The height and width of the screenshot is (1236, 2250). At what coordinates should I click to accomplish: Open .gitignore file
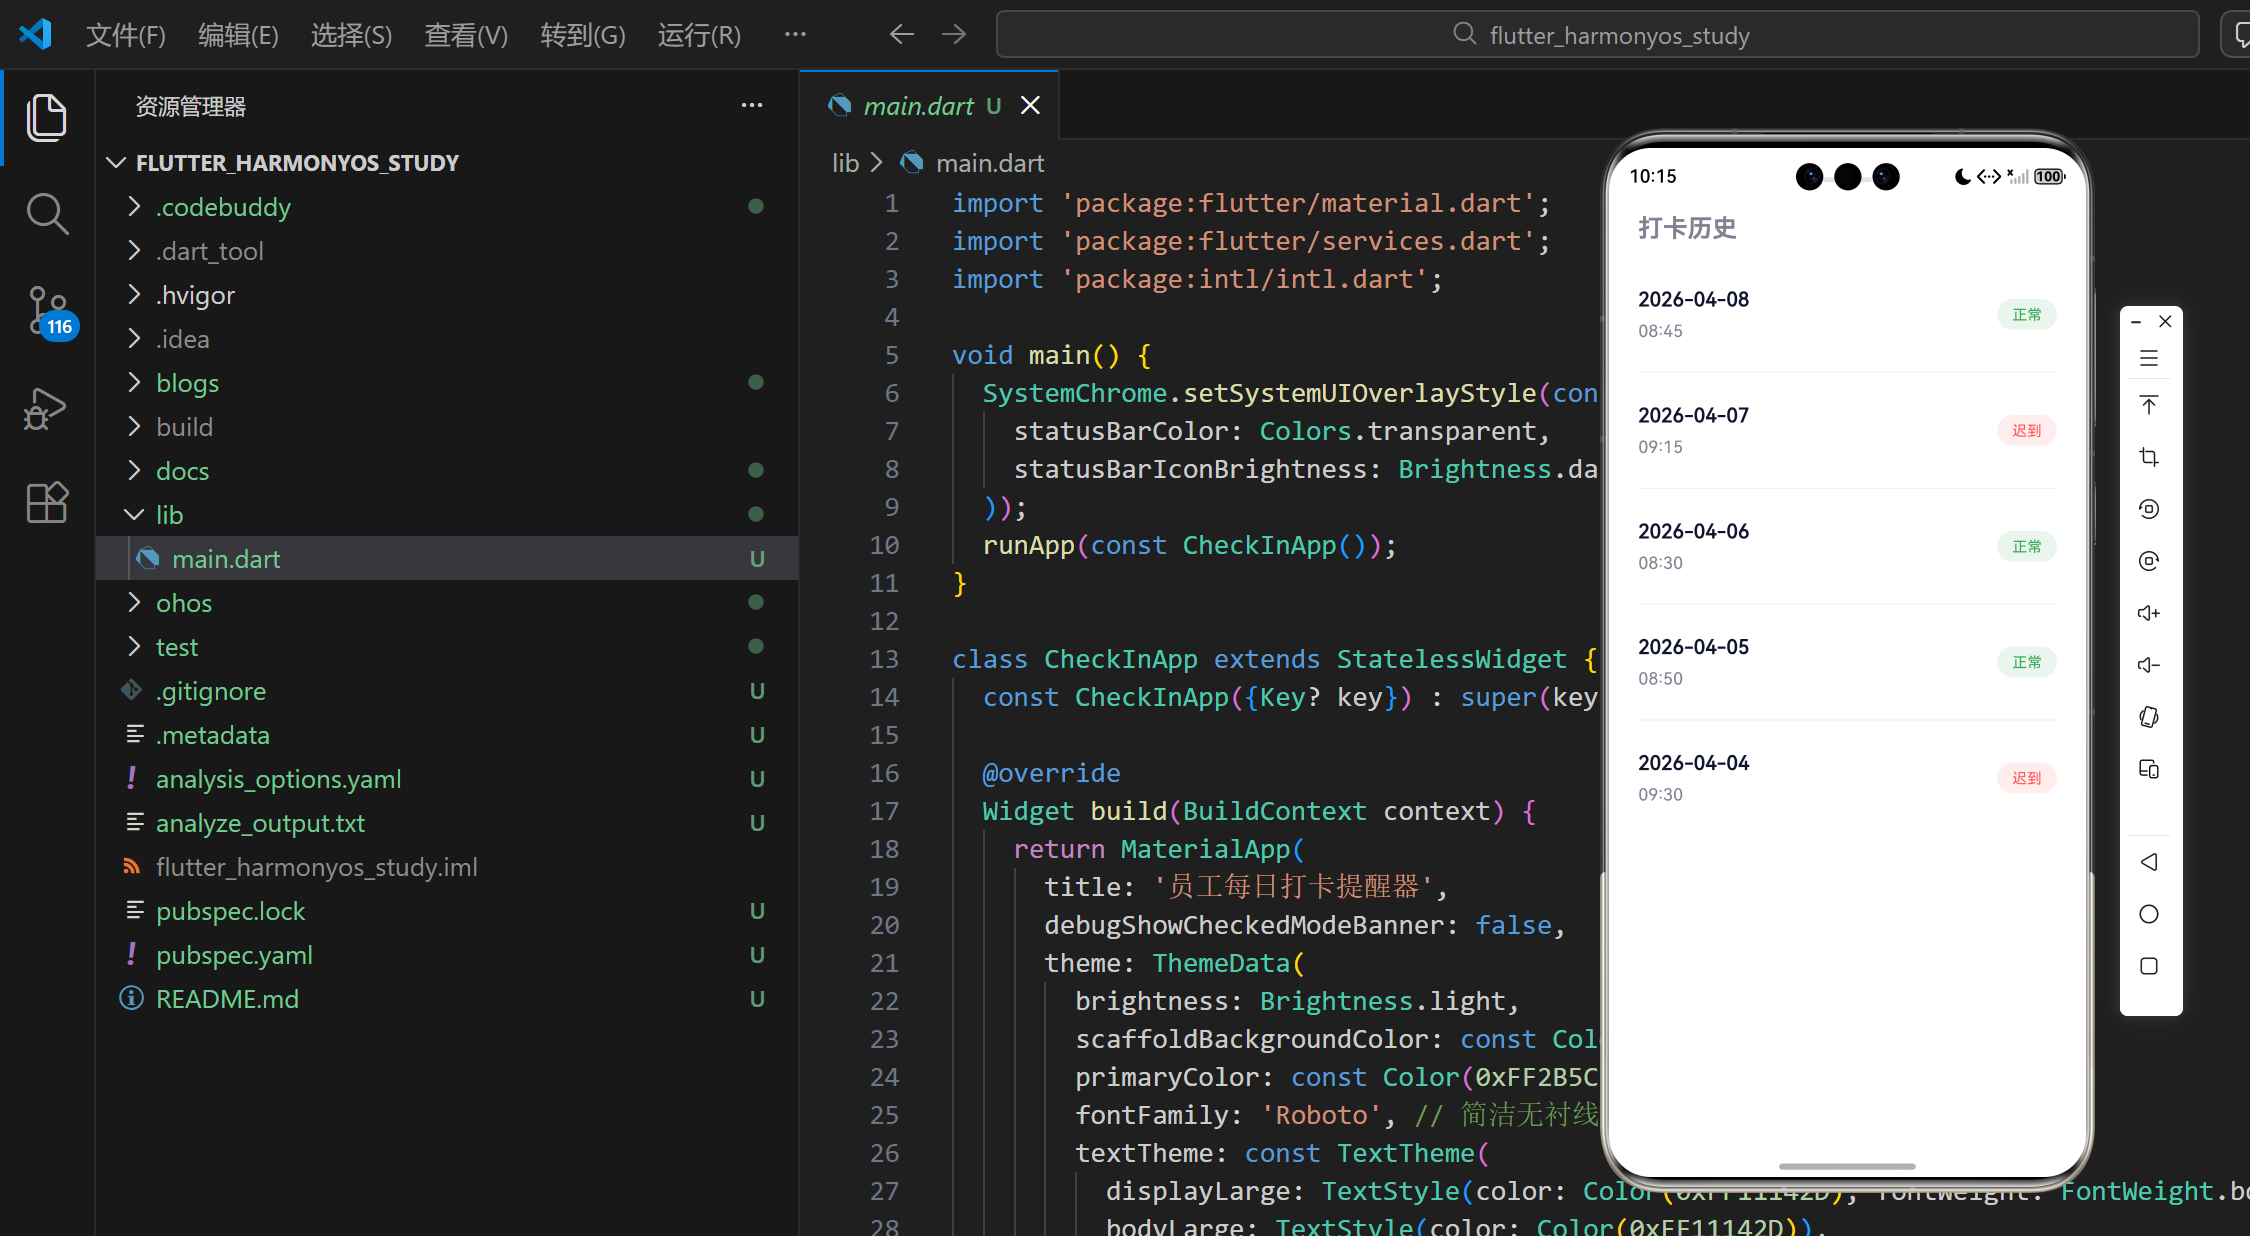click(211, 691)
